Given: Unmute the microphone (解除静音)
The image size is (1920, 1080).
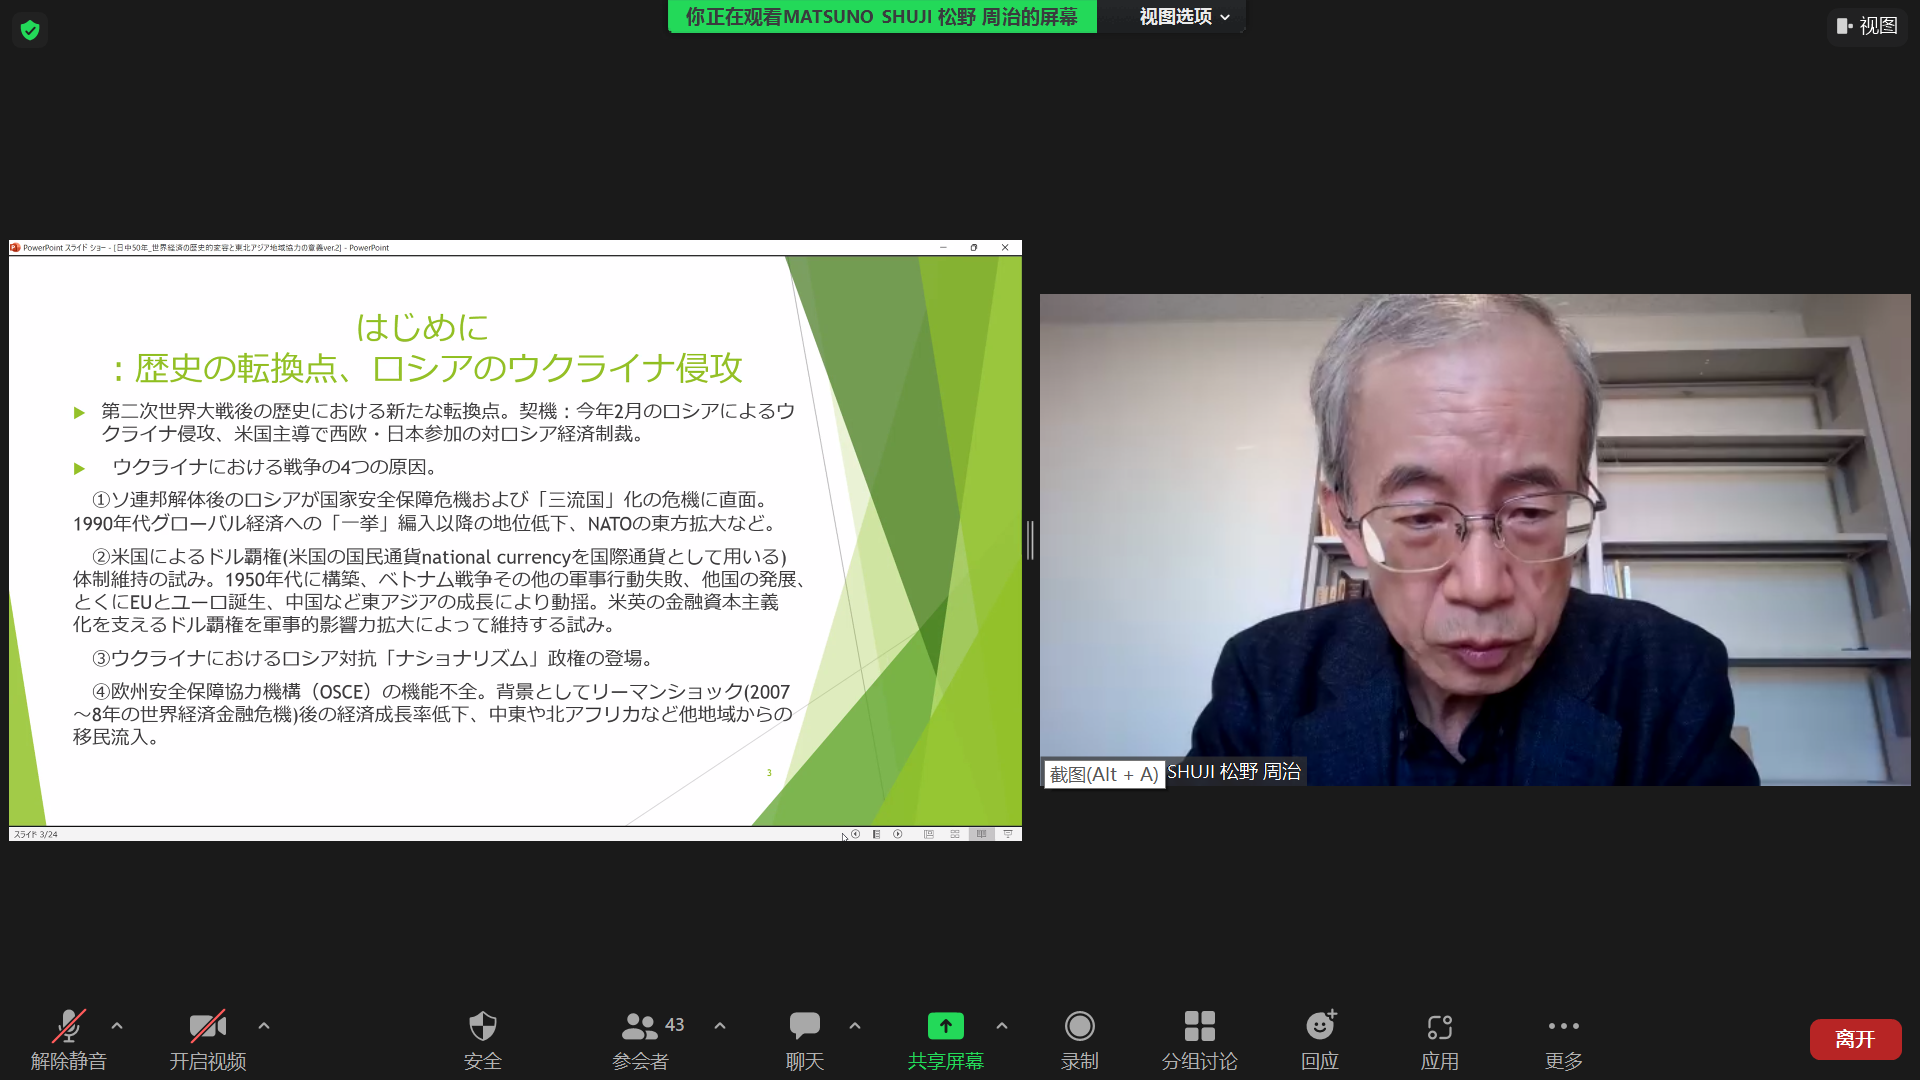Looking at the screenshot, I should [68, 1027].
